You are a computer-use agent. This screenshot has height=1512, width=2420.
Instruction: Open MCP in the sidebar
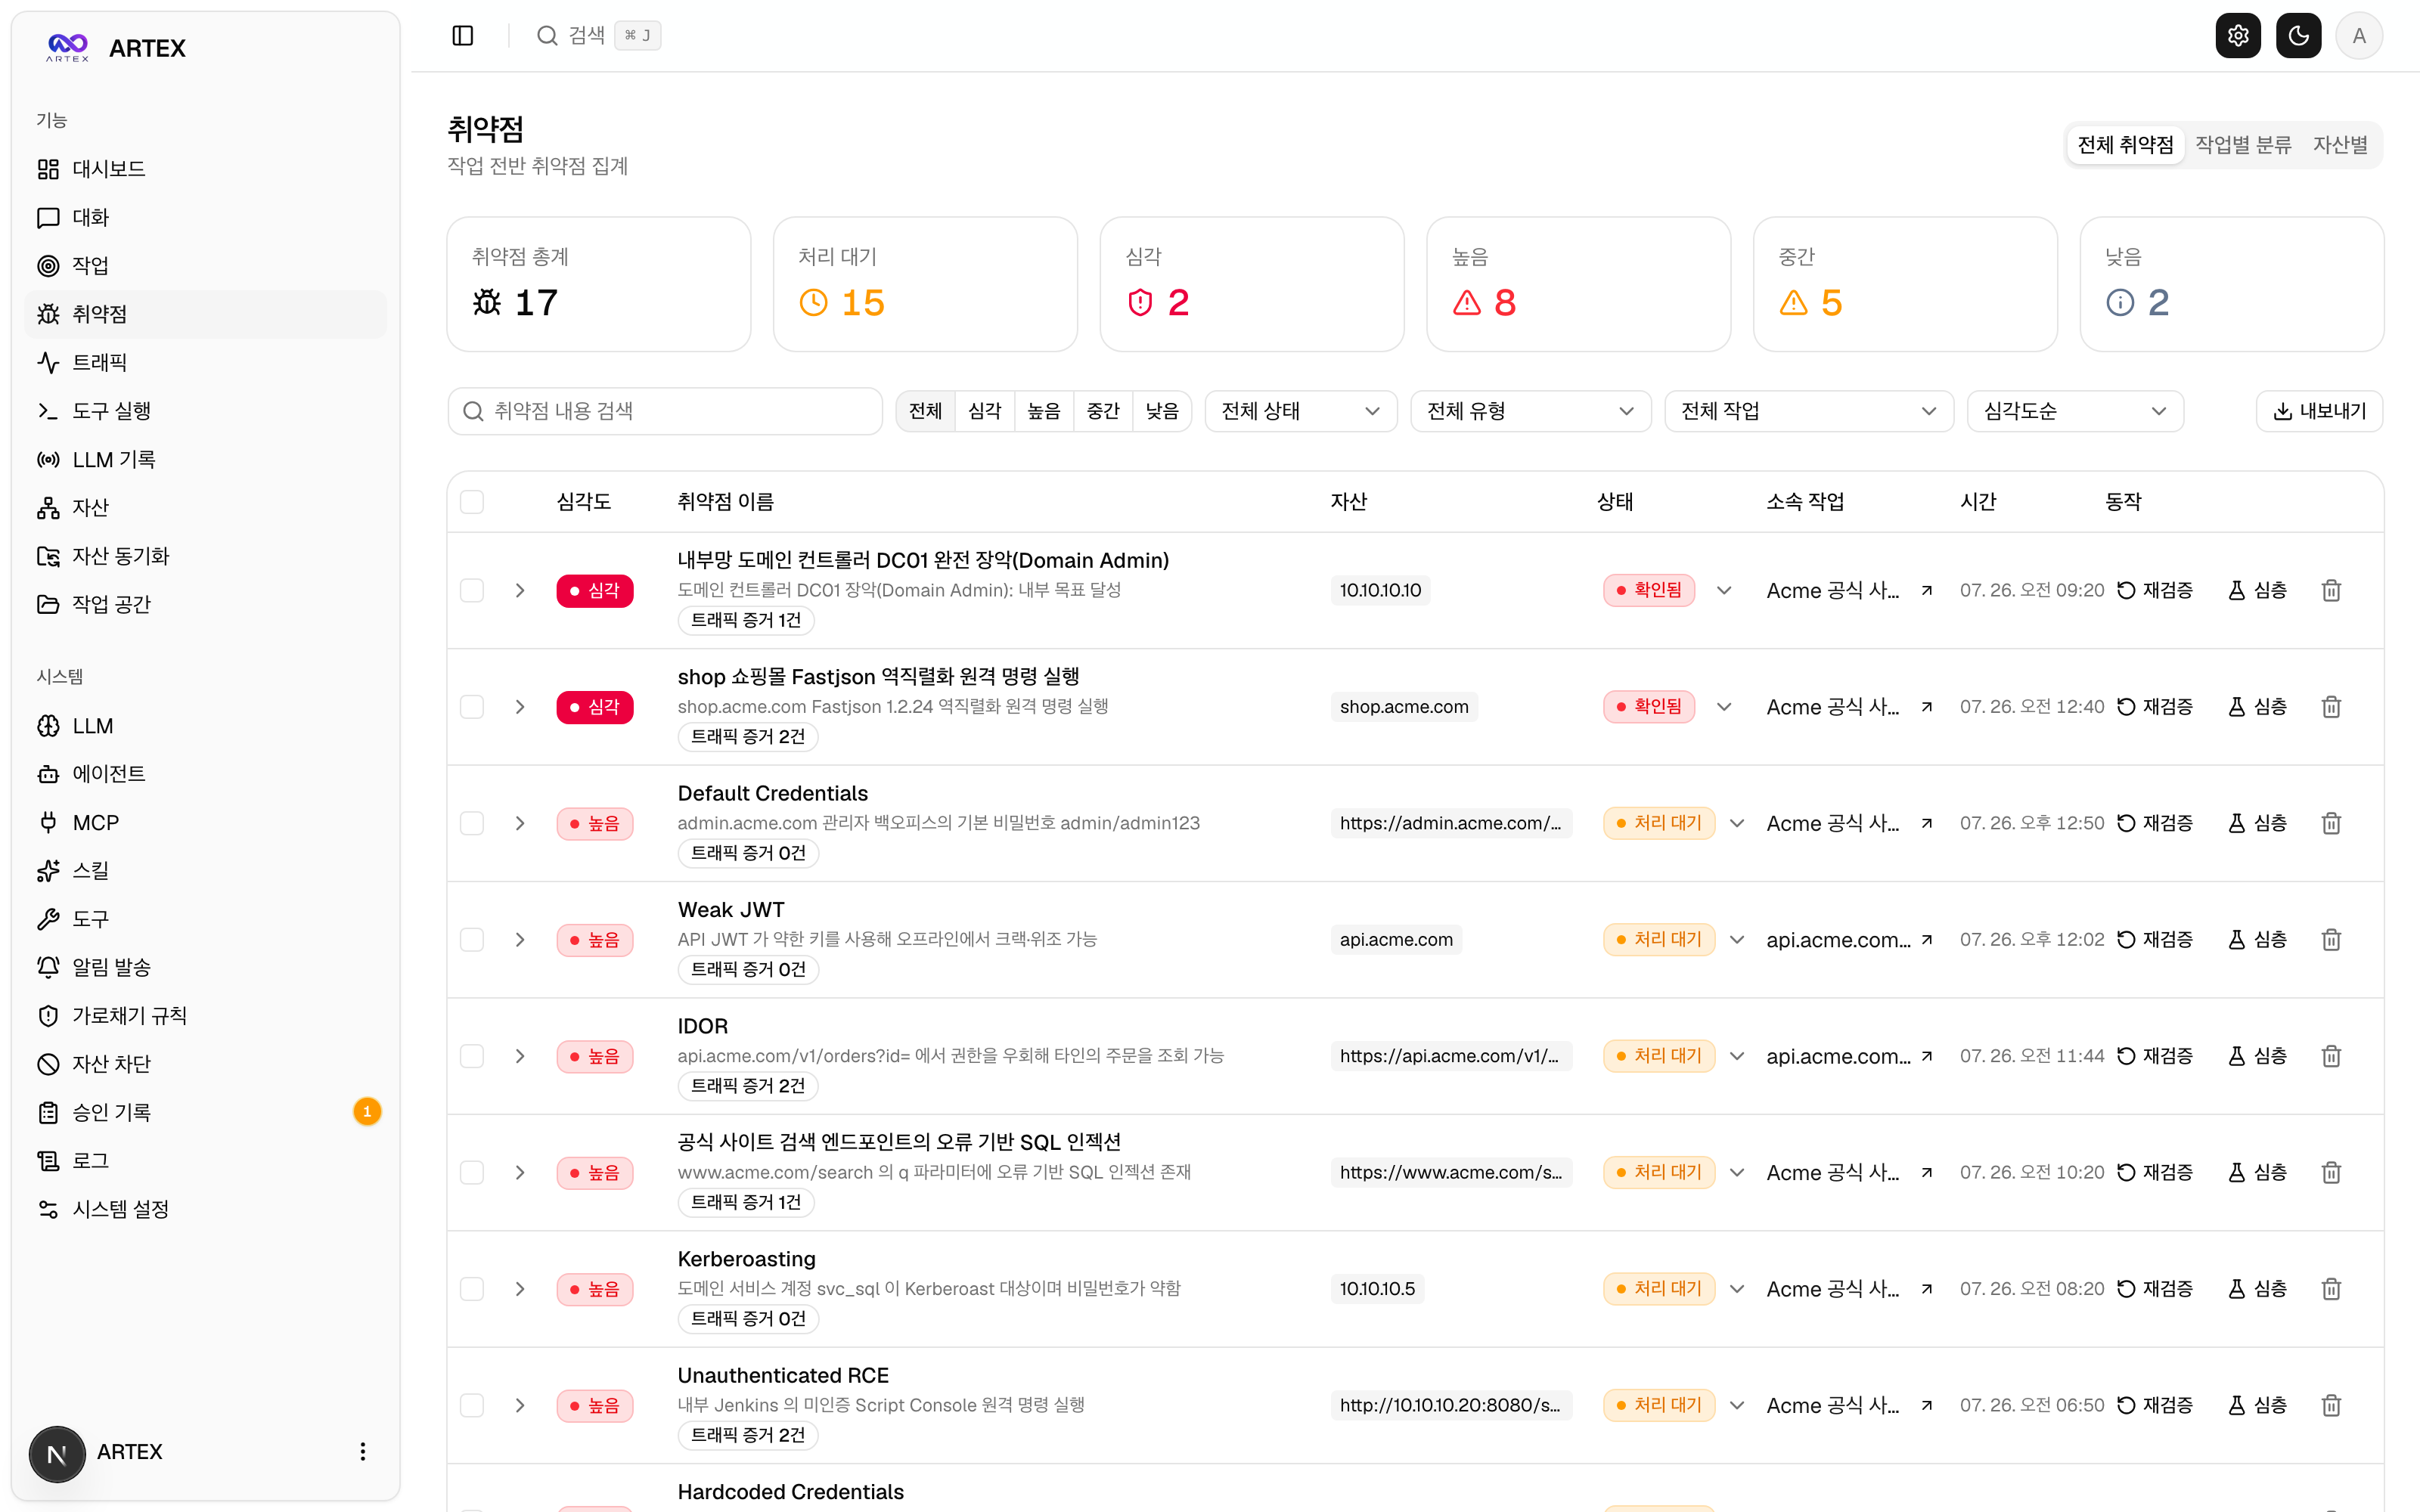tap(205, 822)
